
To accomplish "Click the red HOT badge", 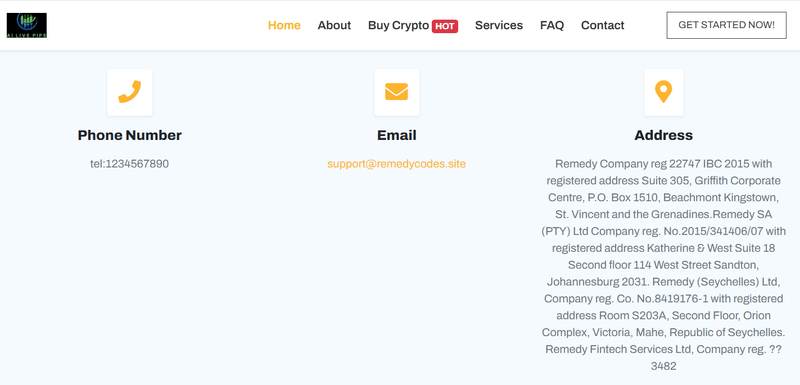I will [445, 26].
